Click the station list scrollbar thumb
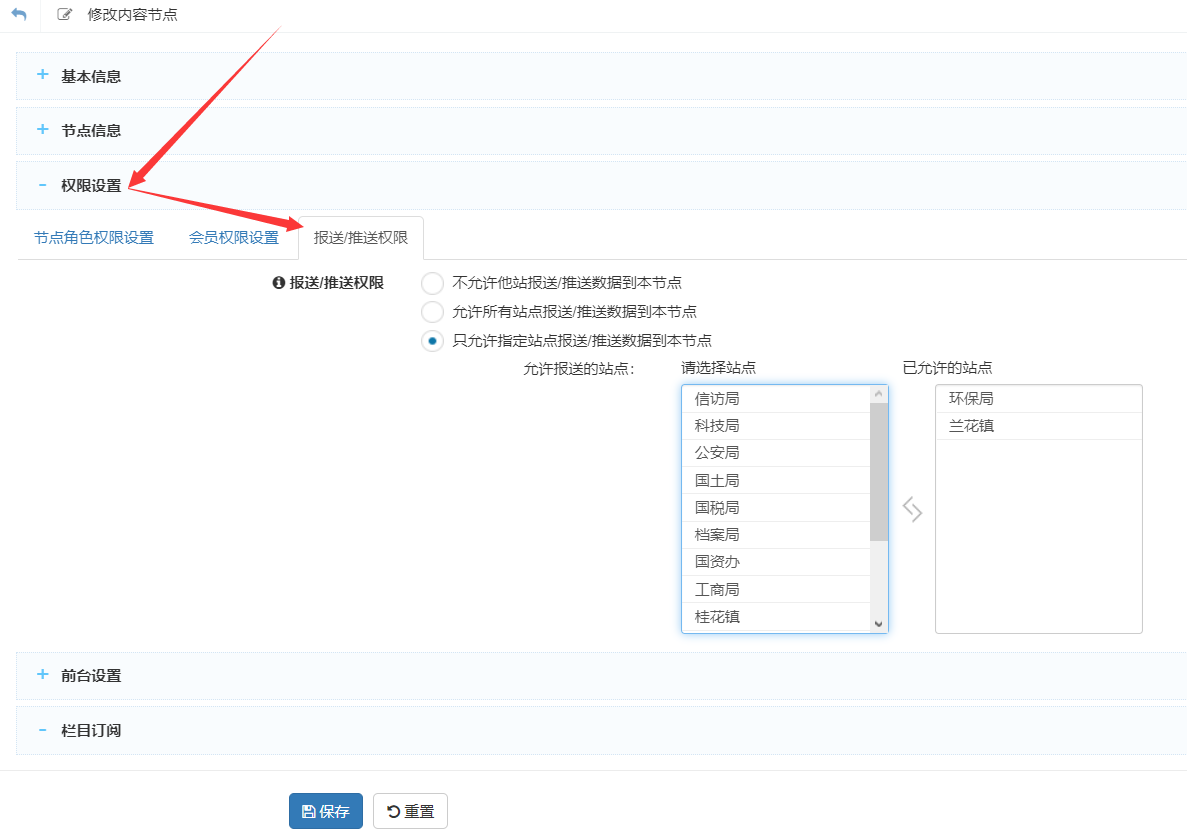 click(879, 470)
